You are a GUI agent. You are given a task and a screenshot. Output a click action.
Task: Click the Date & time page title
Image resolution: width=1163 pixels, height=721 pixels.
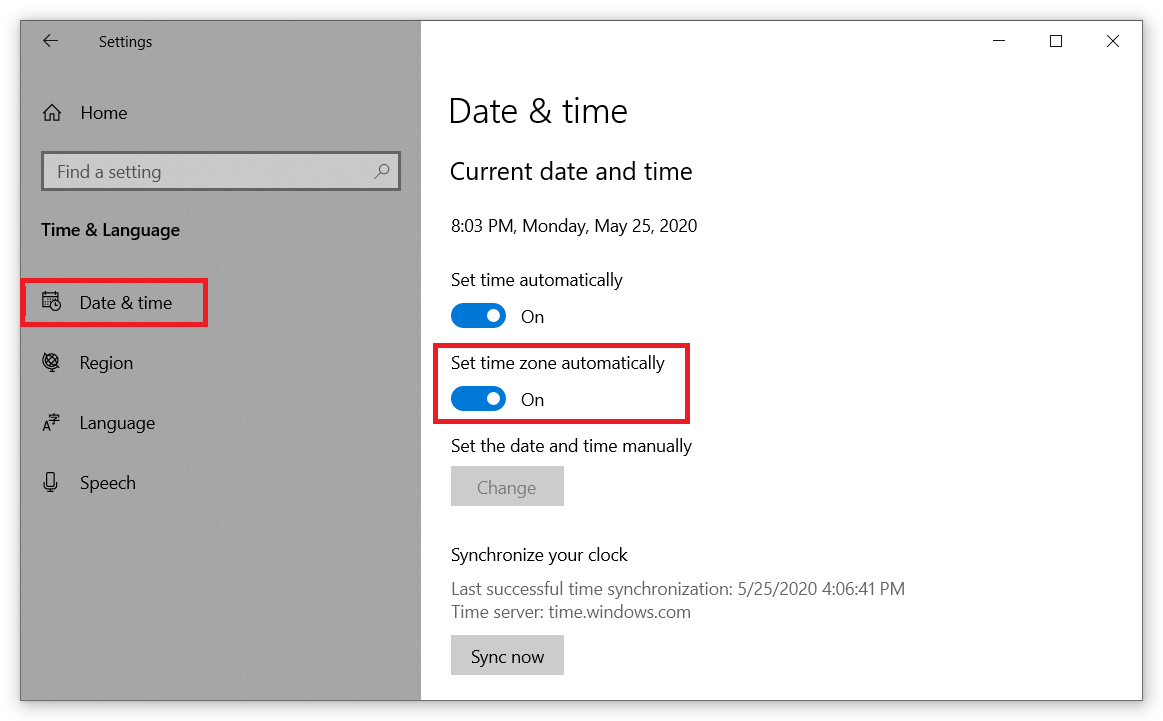(538, 111)
